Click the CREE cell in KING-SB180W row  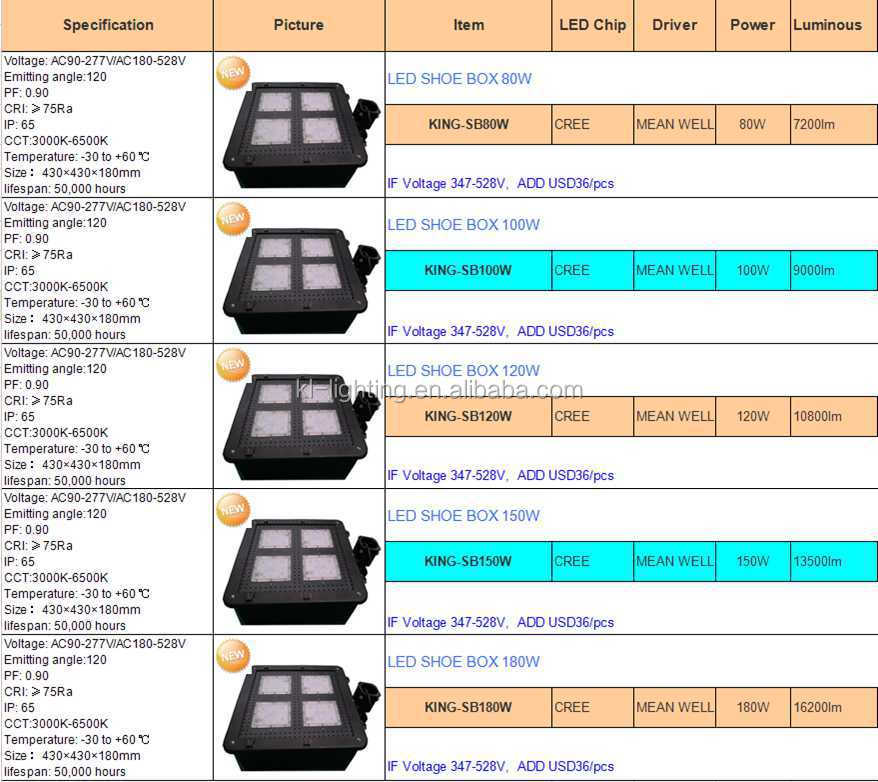592,708
